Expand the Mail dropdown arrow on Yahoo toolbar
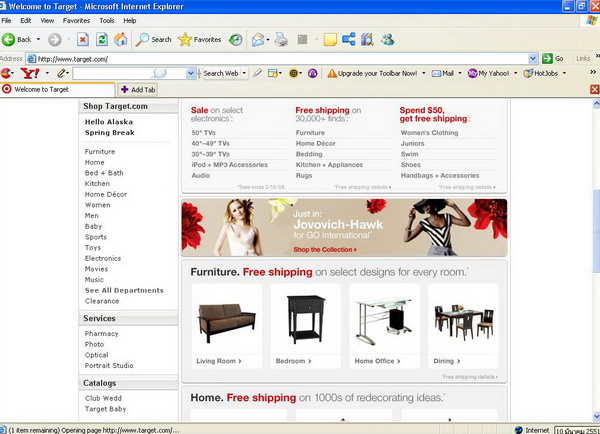 point(460,73)
